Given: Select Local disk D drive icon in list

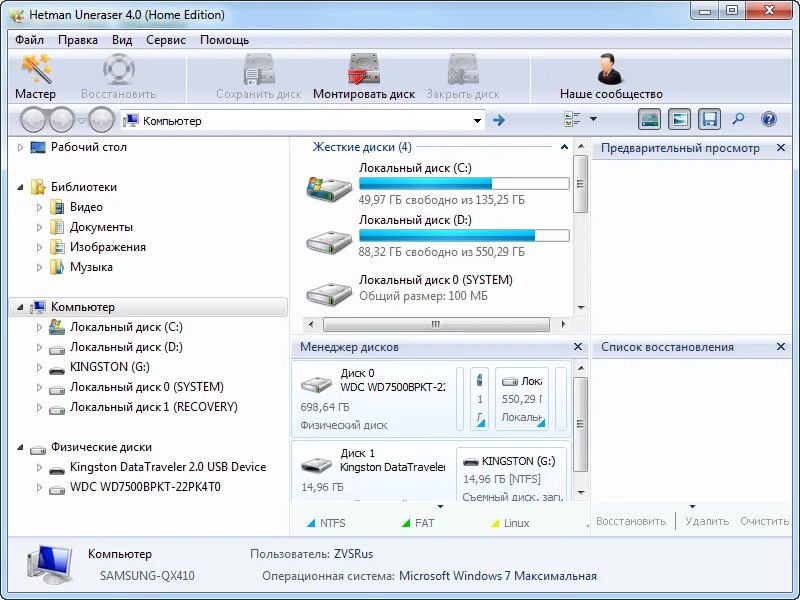Looking at the screenshot, I should coord(329,242).
